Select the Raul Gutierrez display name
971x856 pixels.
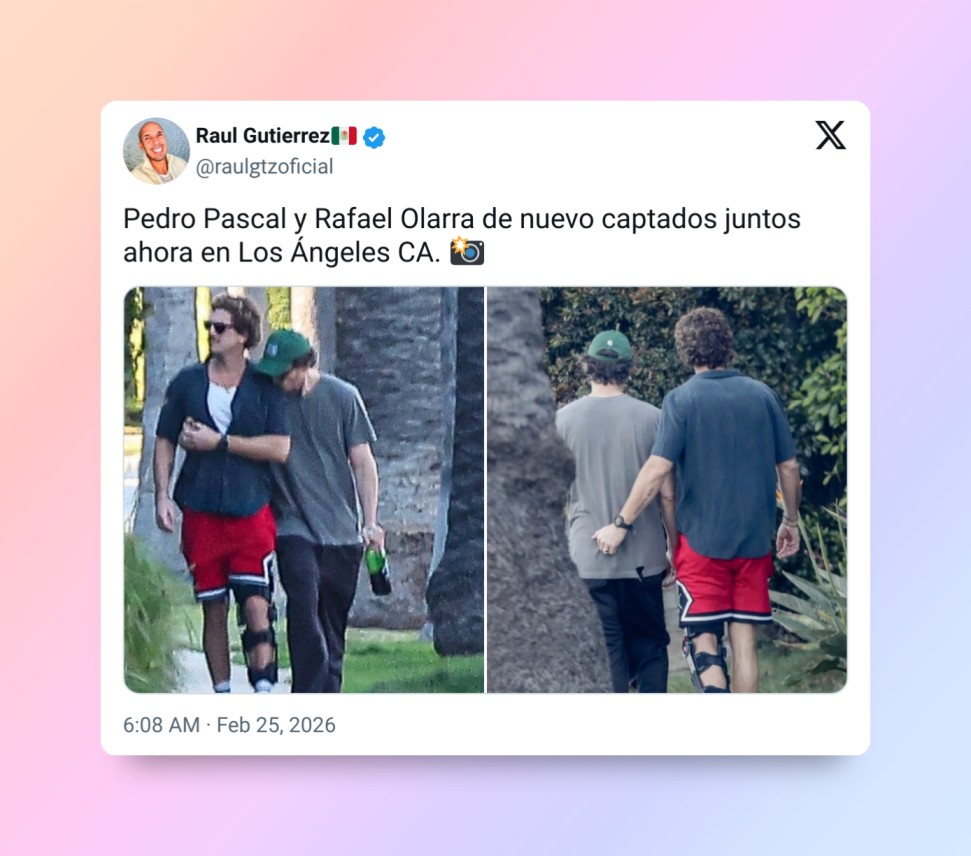pyautogui.click(x=263, y=136)
